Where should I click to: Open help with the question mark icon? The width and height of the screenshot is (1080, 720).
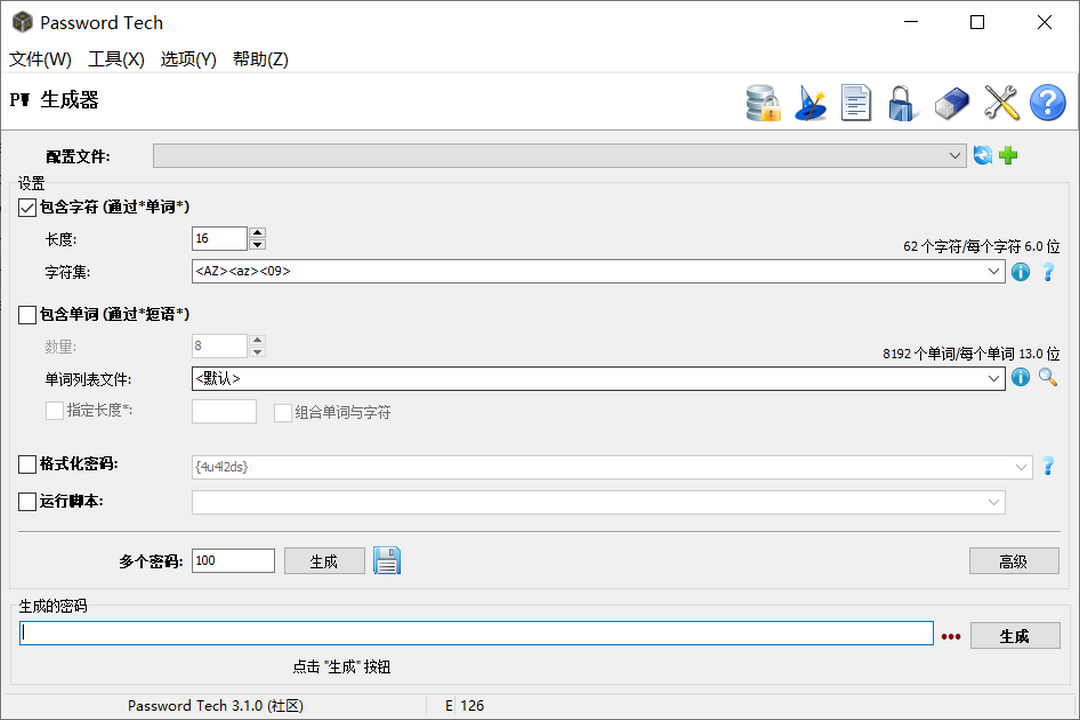[x=1047, y=103]
